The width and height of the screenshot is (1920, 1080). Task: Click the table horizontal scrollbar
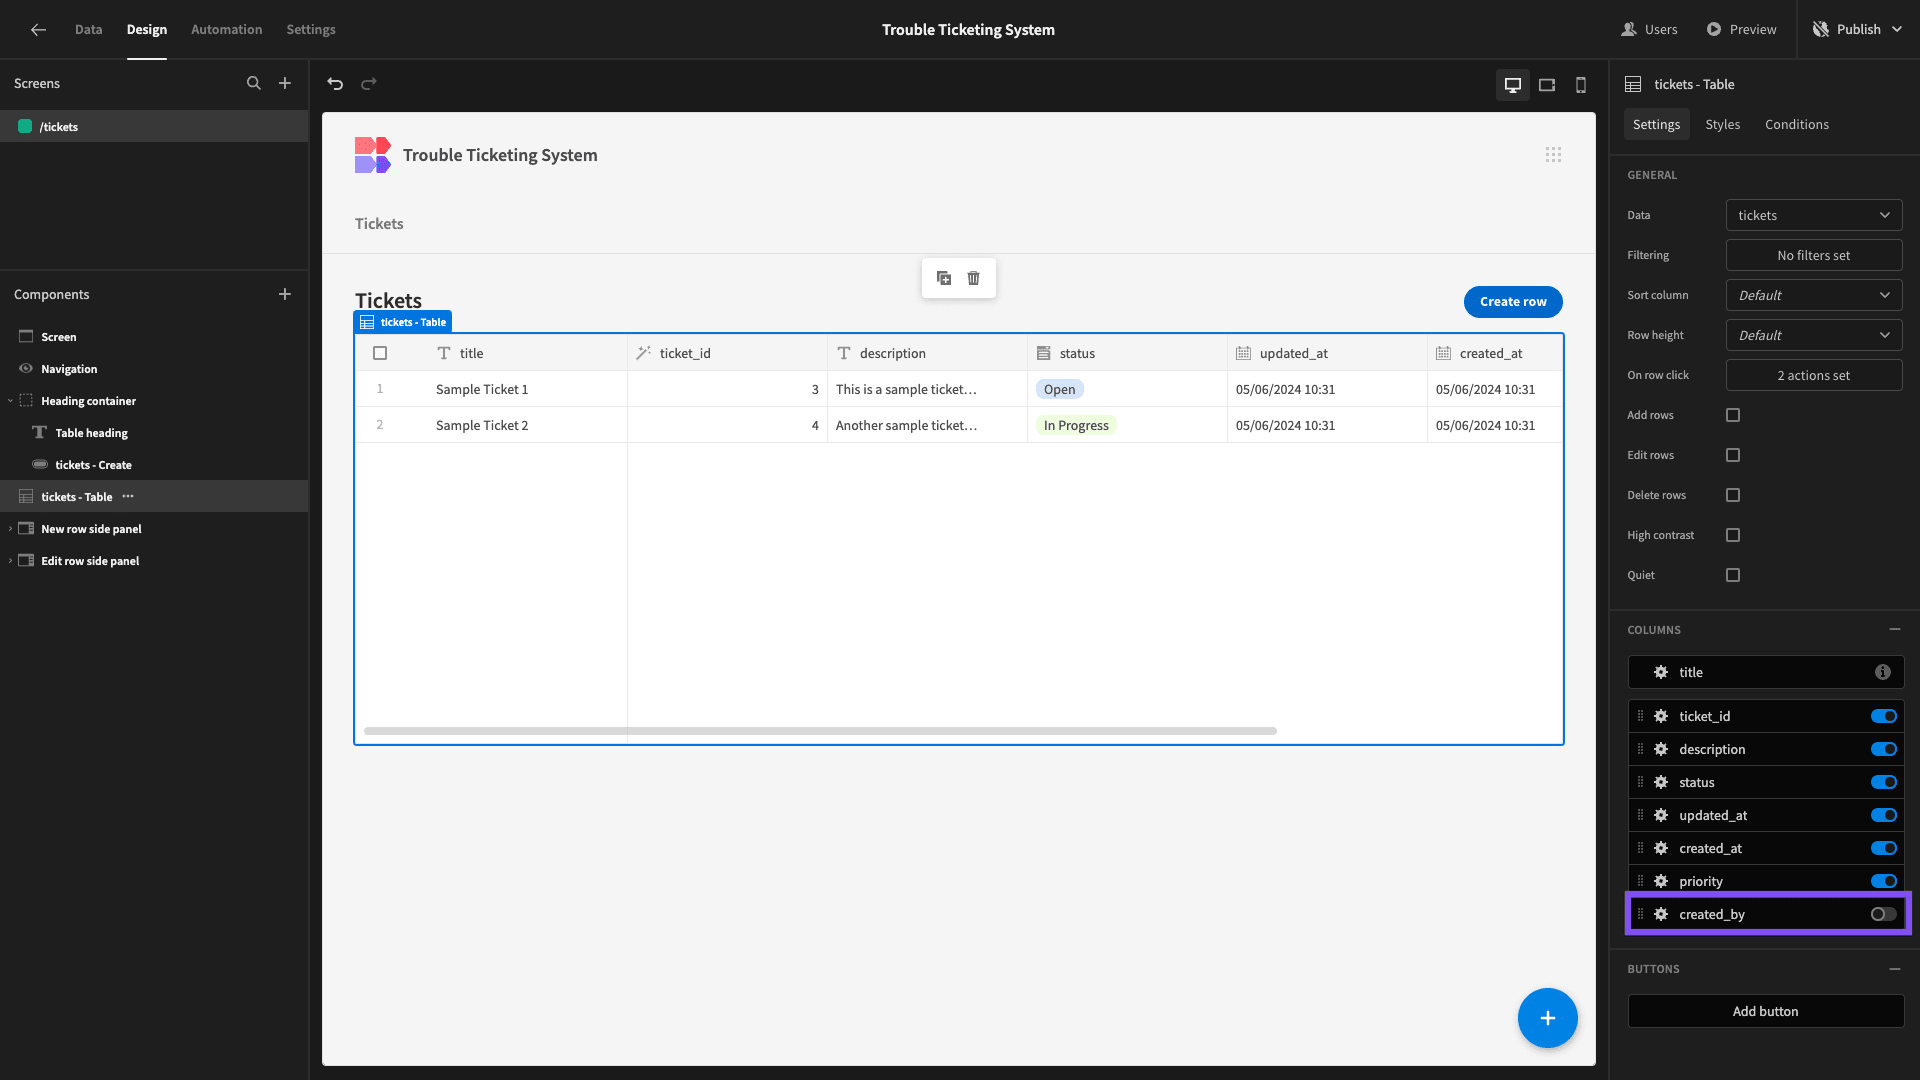[x=820, y=731]
